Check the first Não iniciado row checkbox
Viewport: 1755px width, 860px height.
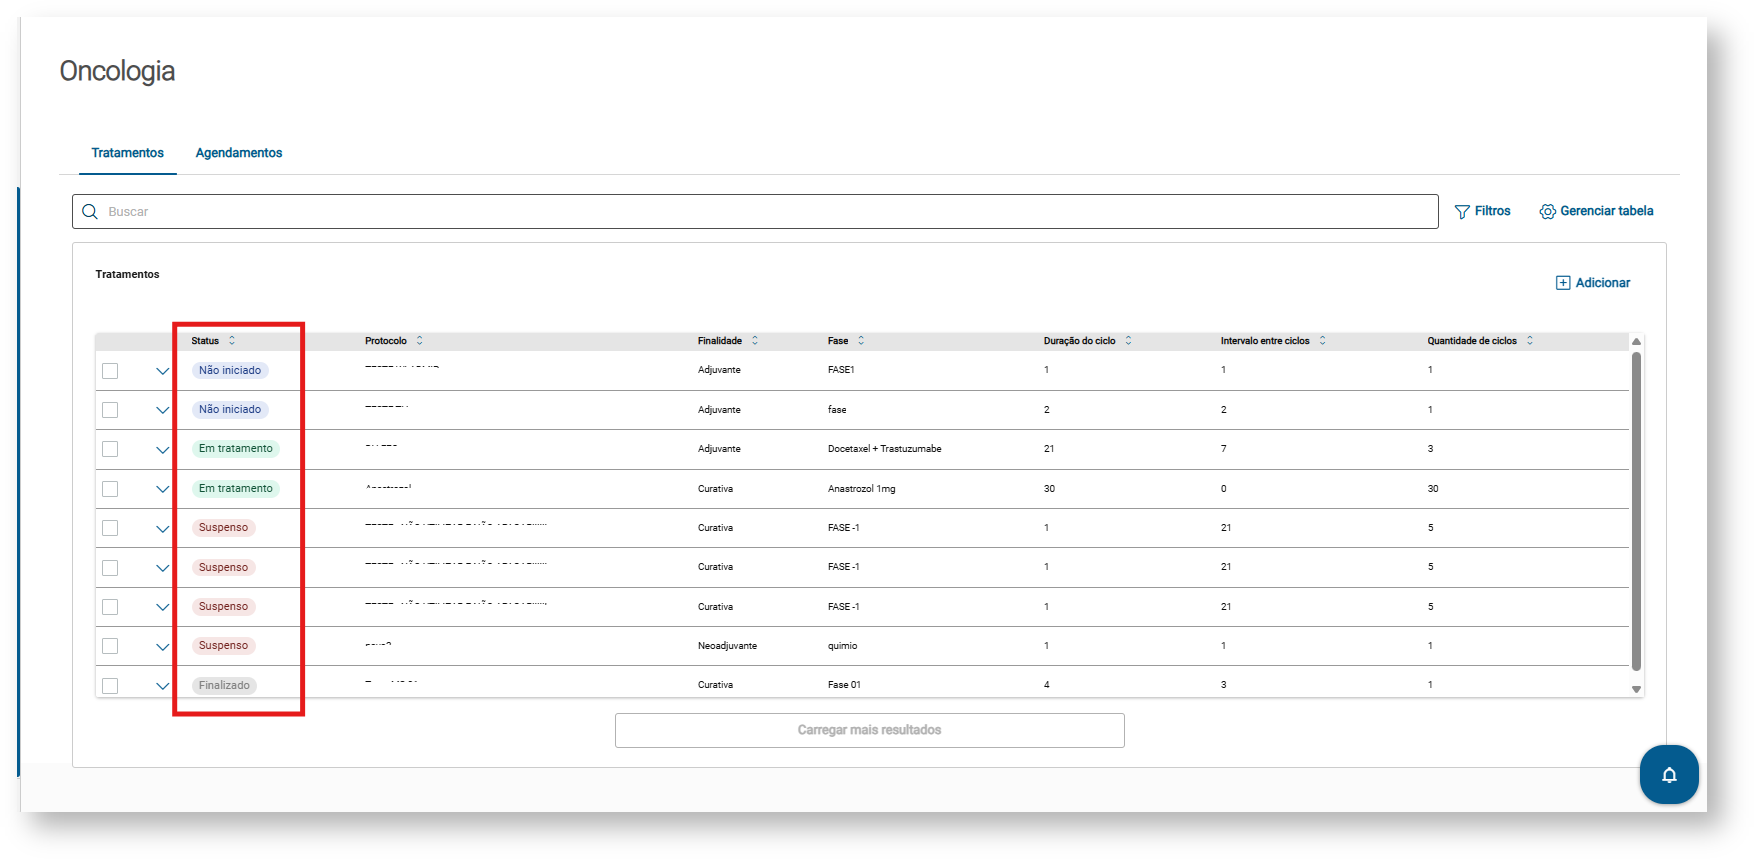point(110,371)
